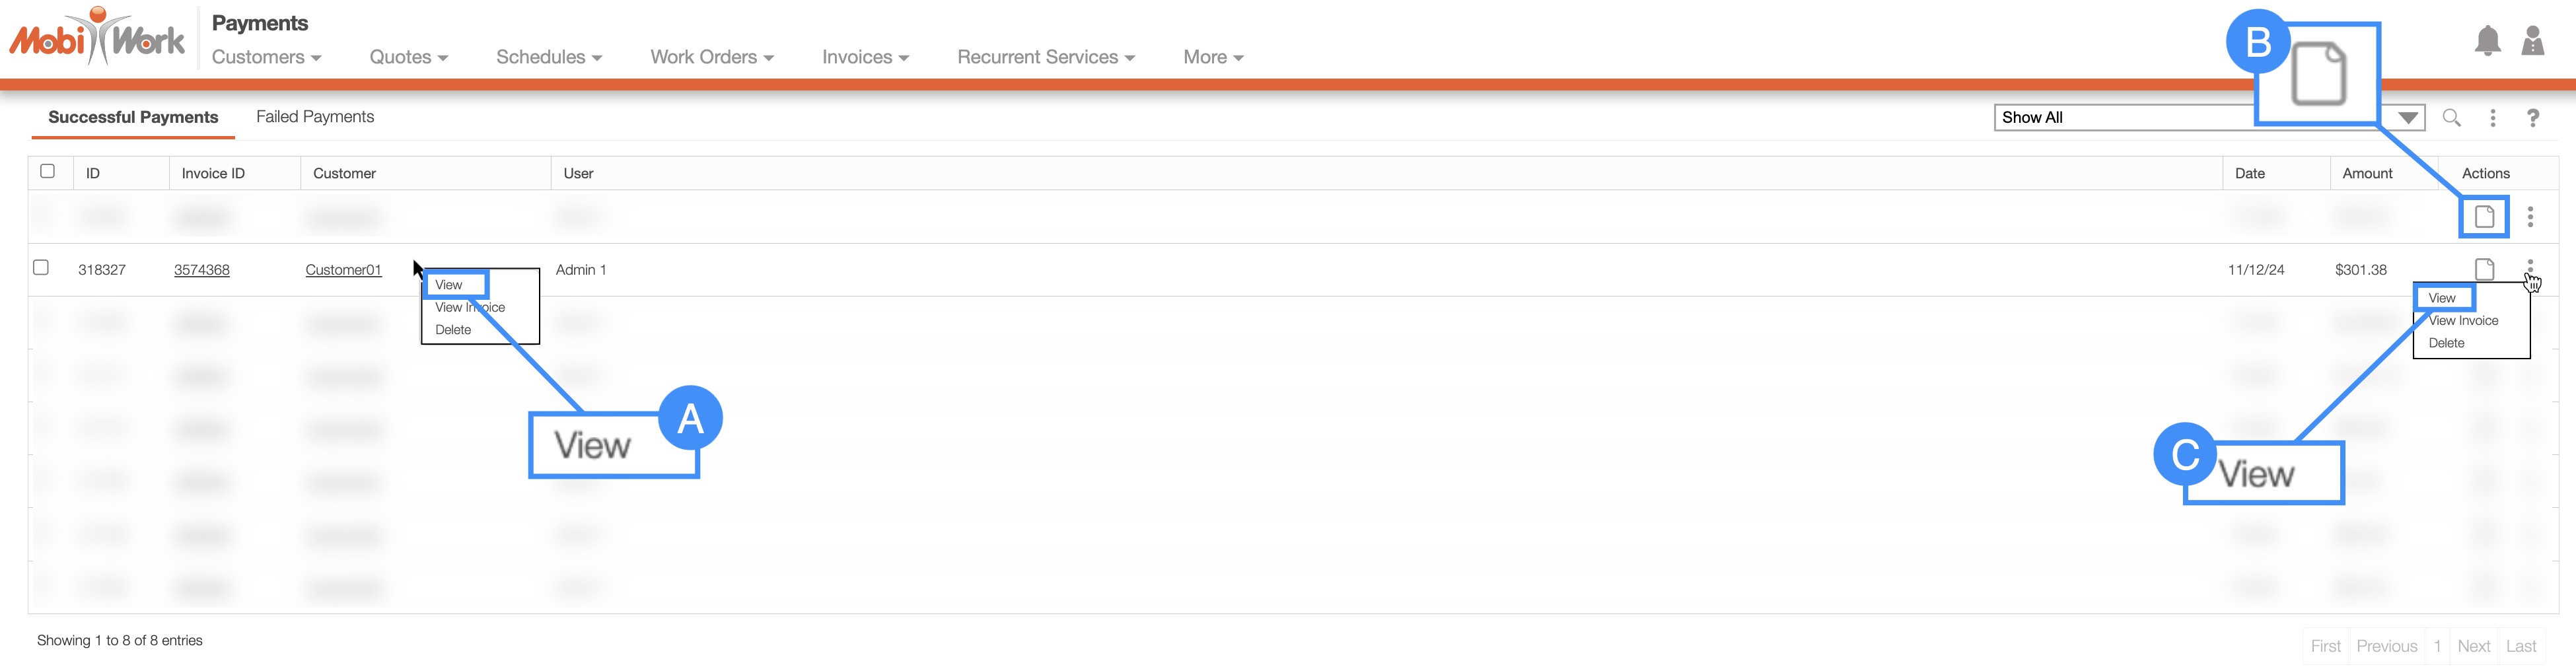Image resolution: width=2576 pixels, height=667 pixels.
Task: Click the help question mark icon
Action: coord(2532,118)
